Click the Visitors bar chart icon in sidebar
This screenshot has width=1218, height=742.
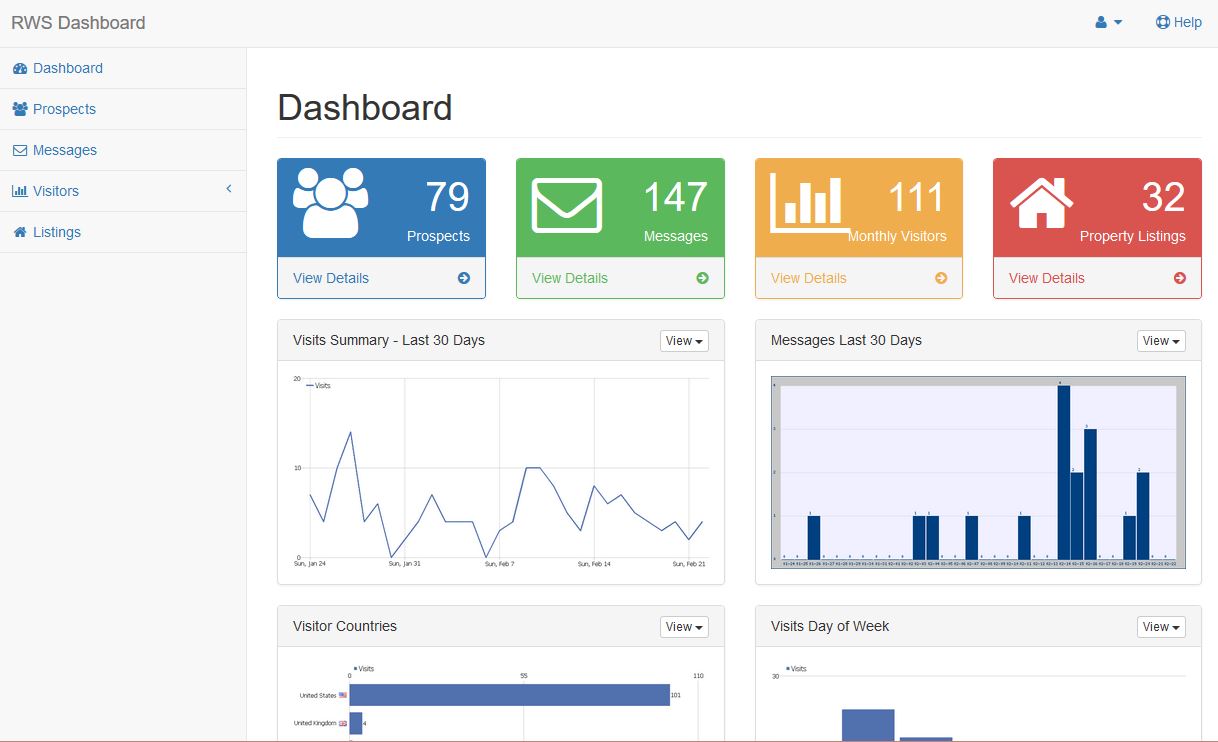coord(20,191)
